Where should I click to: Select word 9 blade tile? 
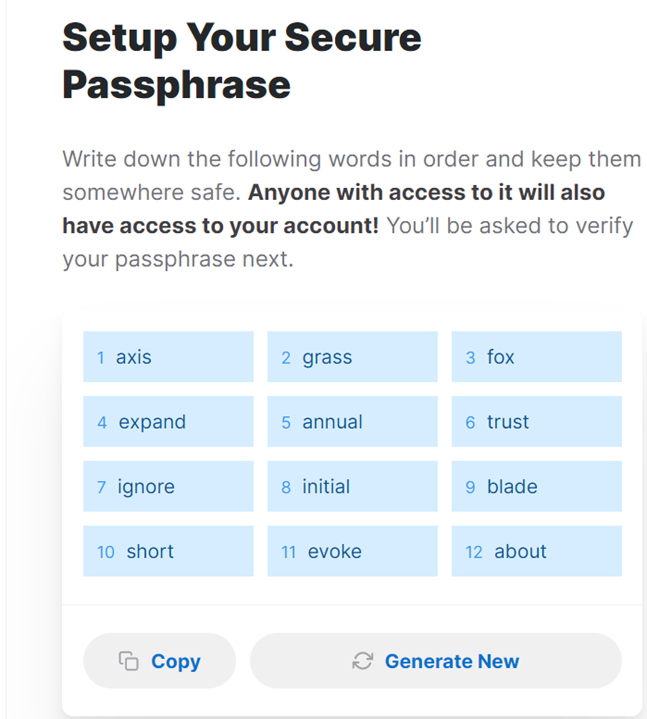(536, 486)
